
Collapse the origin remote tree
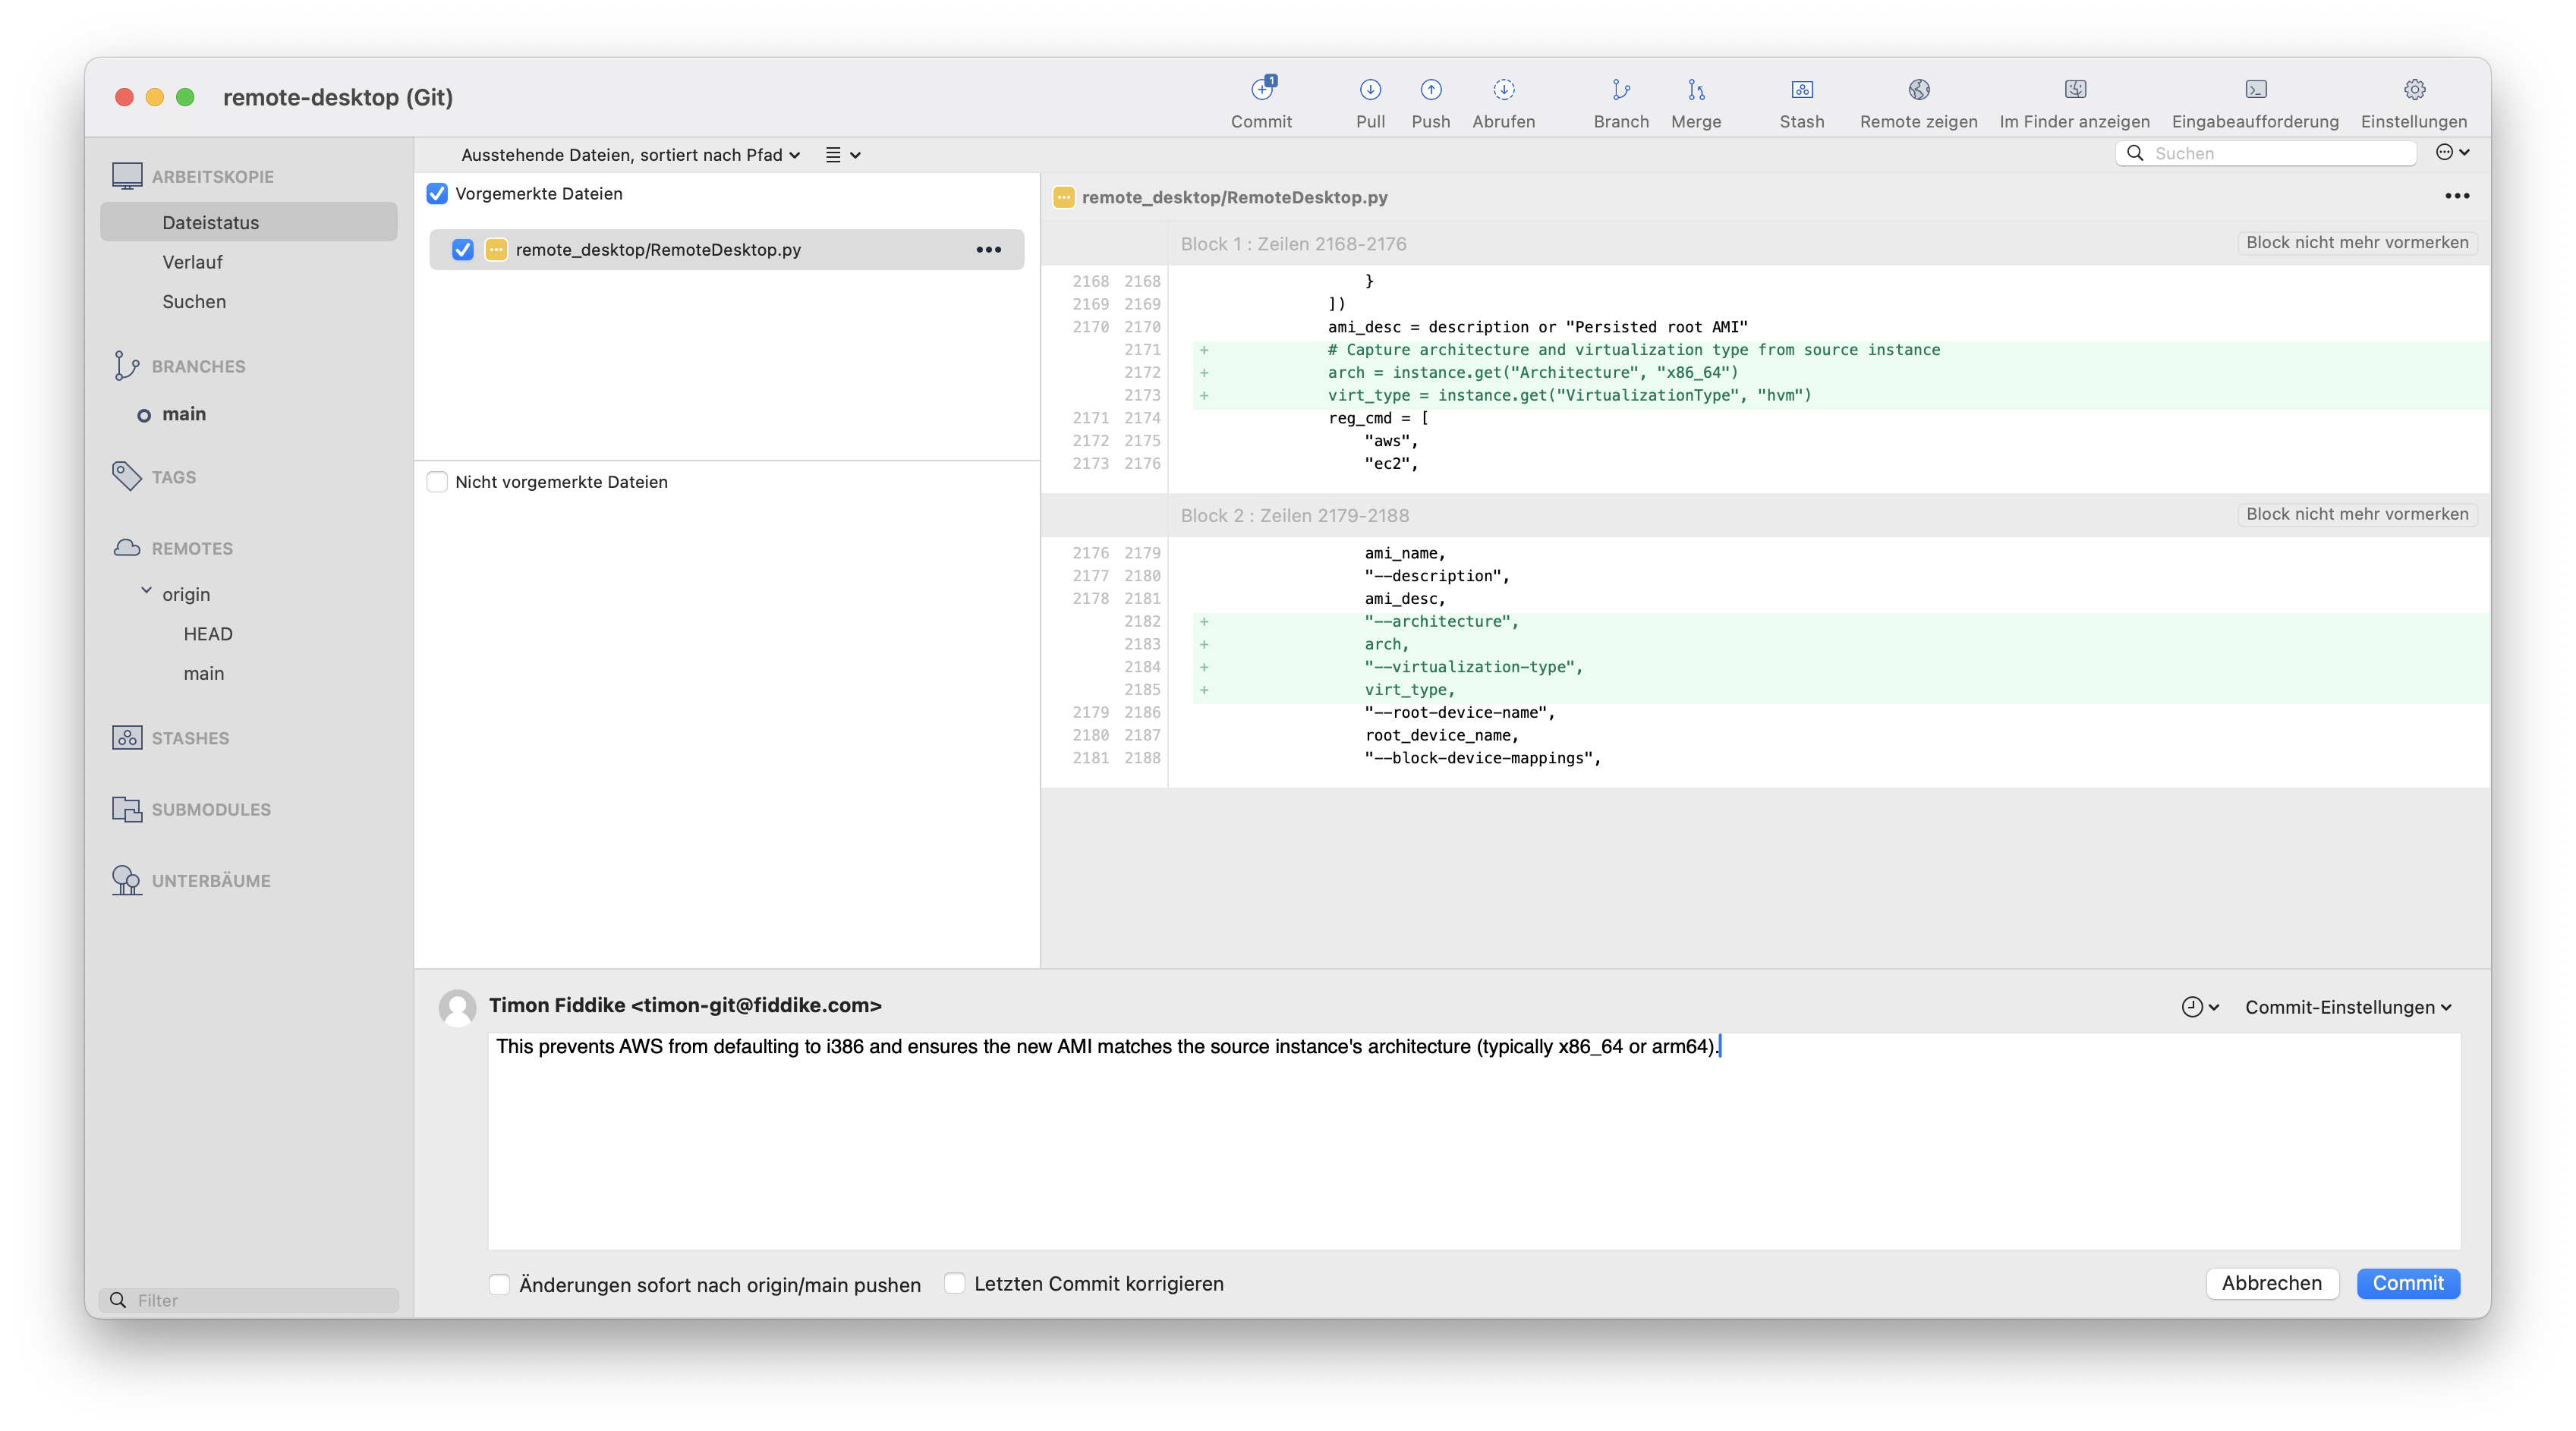pos(146,592)
